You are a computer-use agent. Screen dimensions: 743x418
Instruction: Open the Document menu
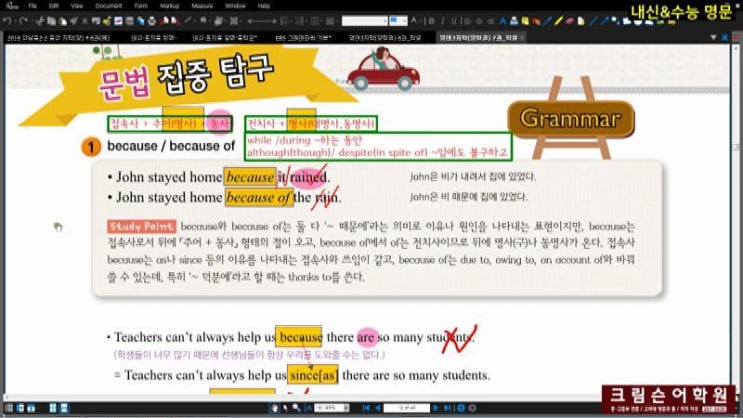109,6
